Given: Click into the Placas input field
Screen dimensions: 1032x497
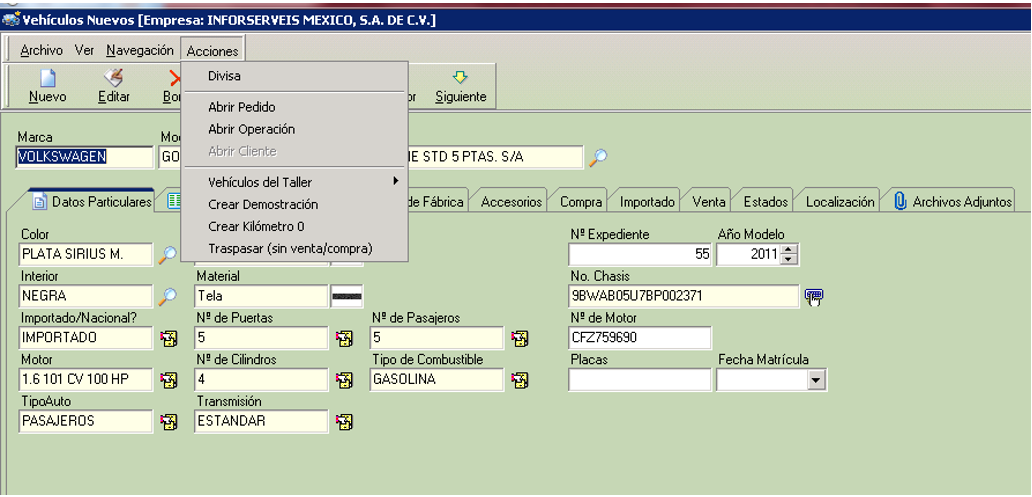Looking at the screenshot, I should 639,380.
